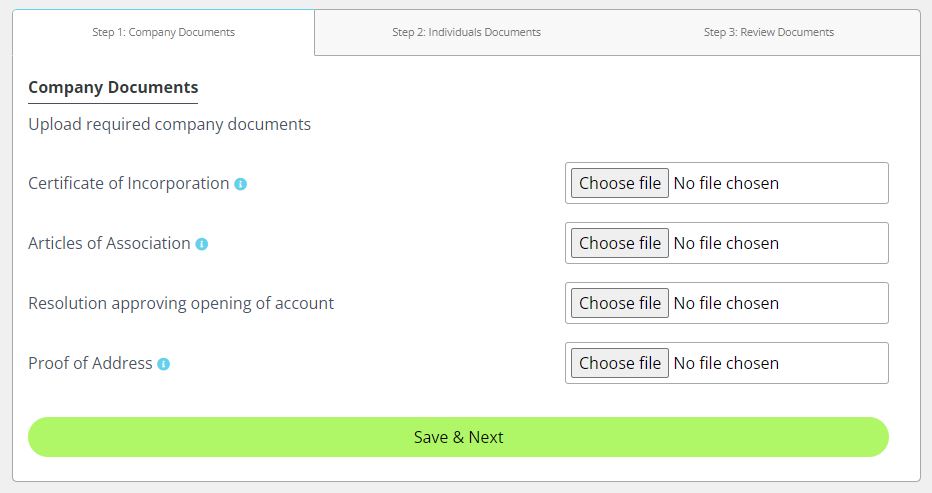The width and height of the screenshot is (932, 493).
Task: Click the green Save & Next button
Action: [x=458, y=437]
